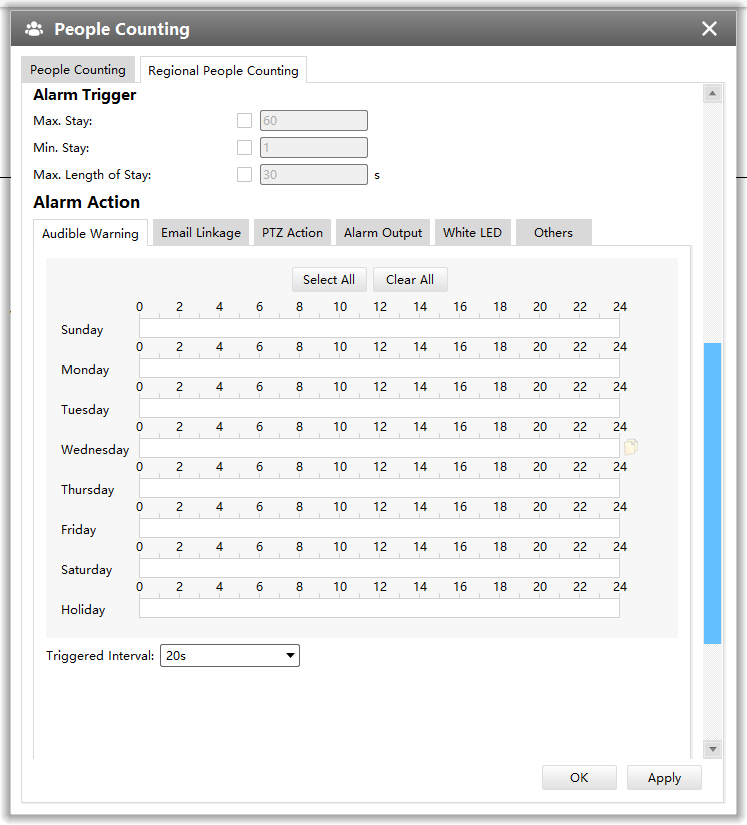The image size is (747, 825).
Task: Click the blue vertical scrollbar thumb
Action: pyautogui.click(x=712, y=492)
